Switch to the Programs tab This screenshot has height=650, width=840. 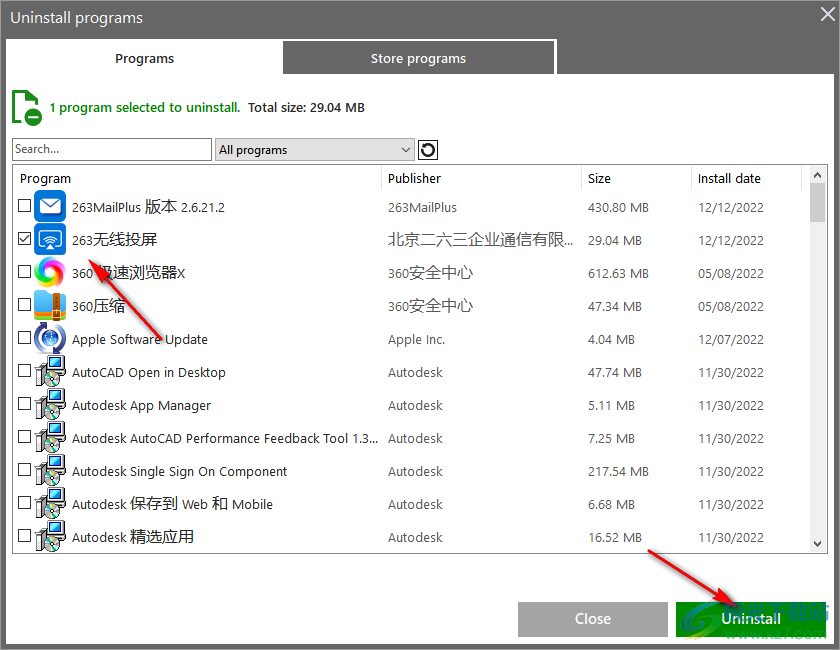144,58
